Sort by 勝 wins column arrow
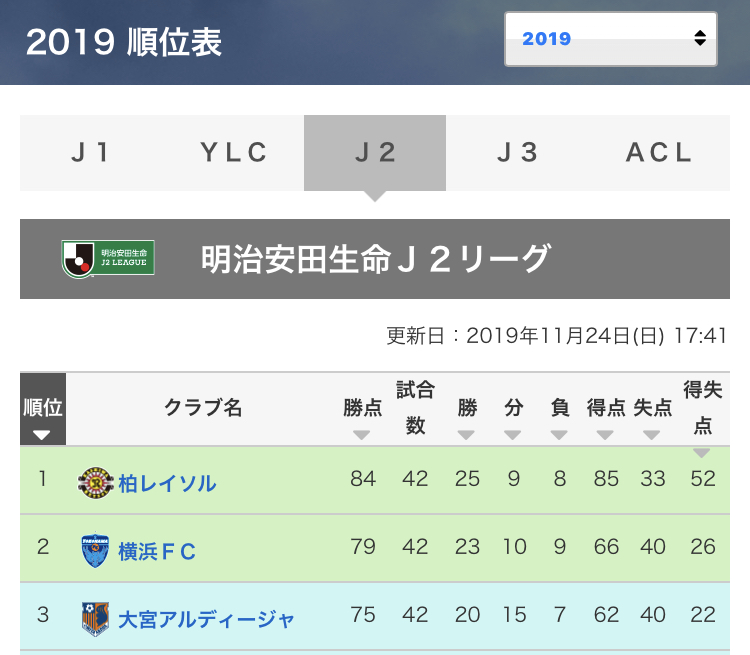This screenshot has width=750, height=655. click(x=467, y=435)
